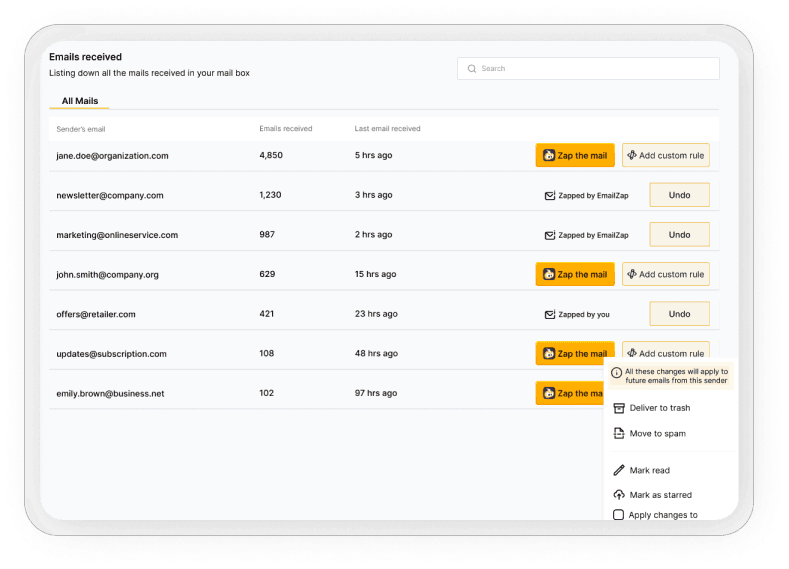
Task: Click the search magnifier icon
Action: pos(471,68)
